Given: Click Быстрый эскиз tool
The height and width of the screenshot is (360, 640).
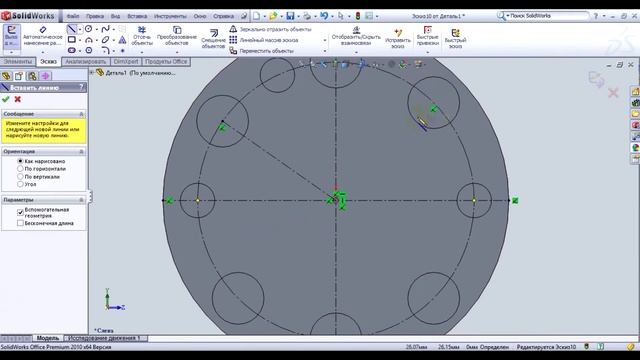Looking at the screenshot, I should click(x=455, y=38).
